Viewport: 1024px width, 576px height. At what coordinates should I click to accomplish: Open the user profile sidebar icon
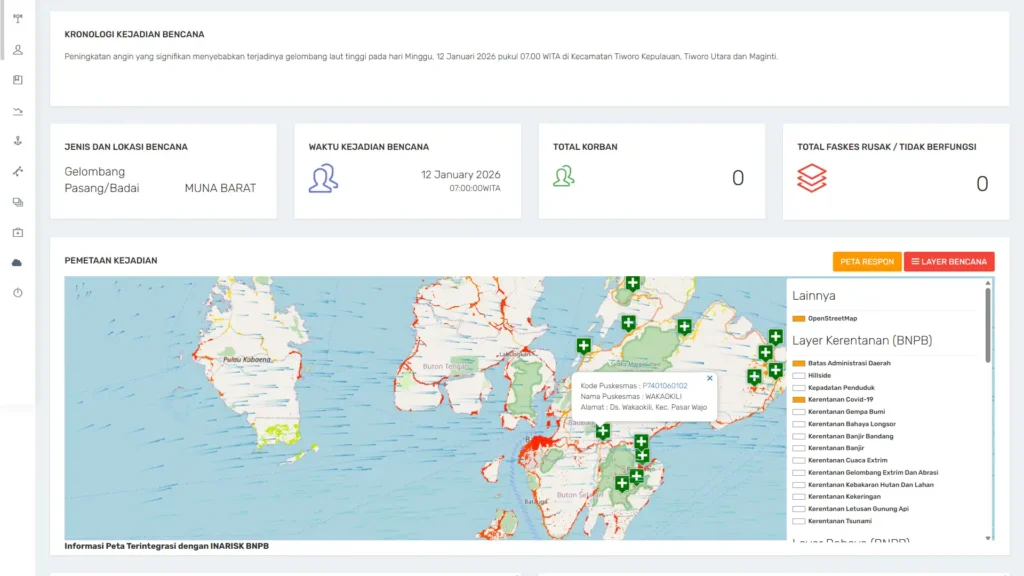tap(17, 49)
